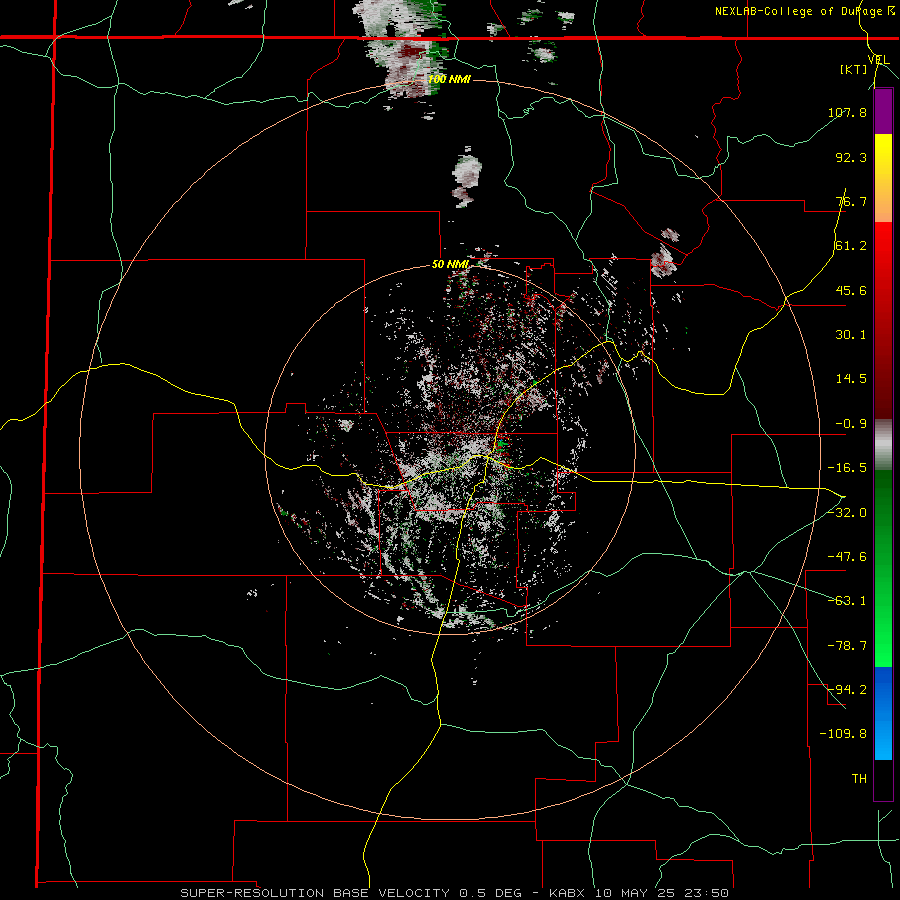
Task: Click the 45.6 legend value
Action: pyautogui.click(x=851, y=290)
